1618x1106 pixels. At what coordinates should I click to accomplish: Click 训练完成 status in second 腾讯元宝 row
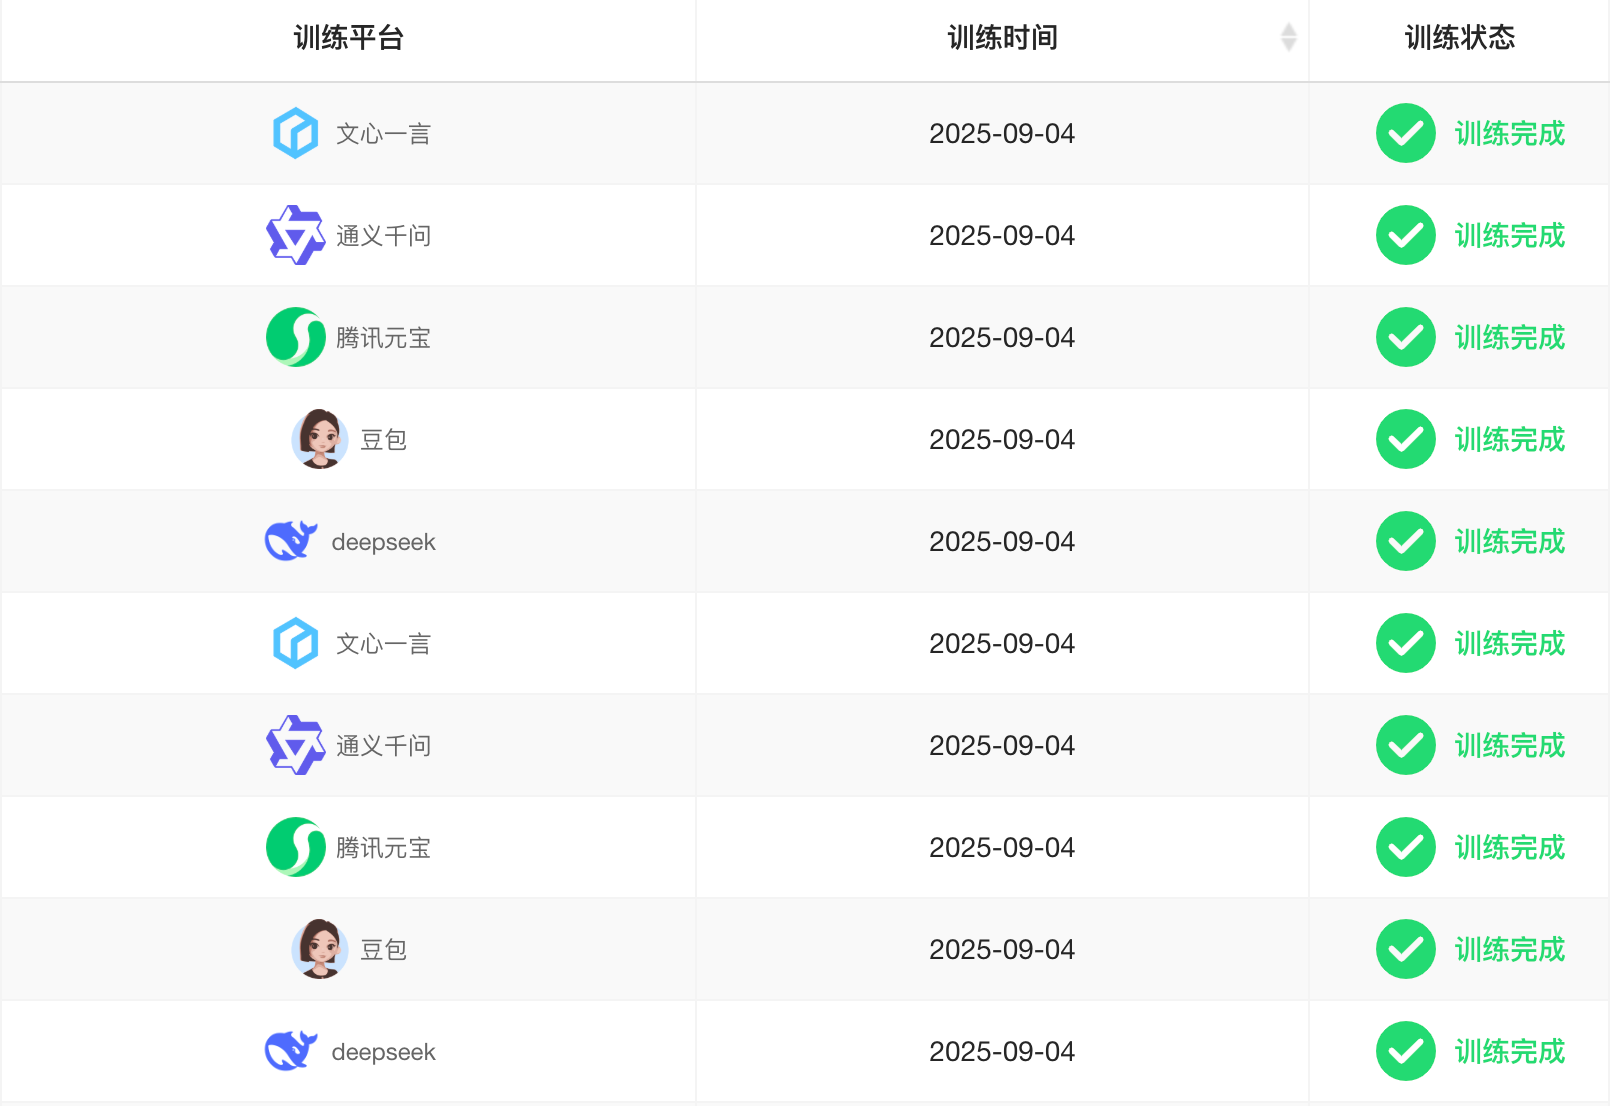pos(1510,848)
